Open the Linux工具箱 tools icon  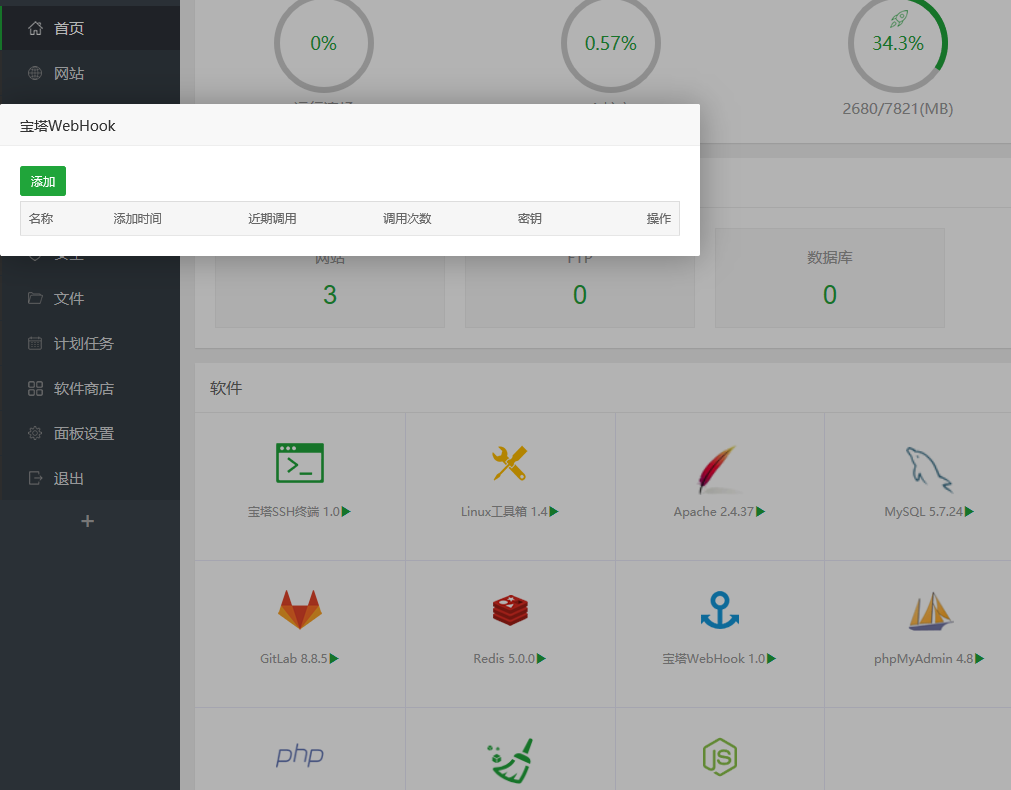tap(509, 463)
